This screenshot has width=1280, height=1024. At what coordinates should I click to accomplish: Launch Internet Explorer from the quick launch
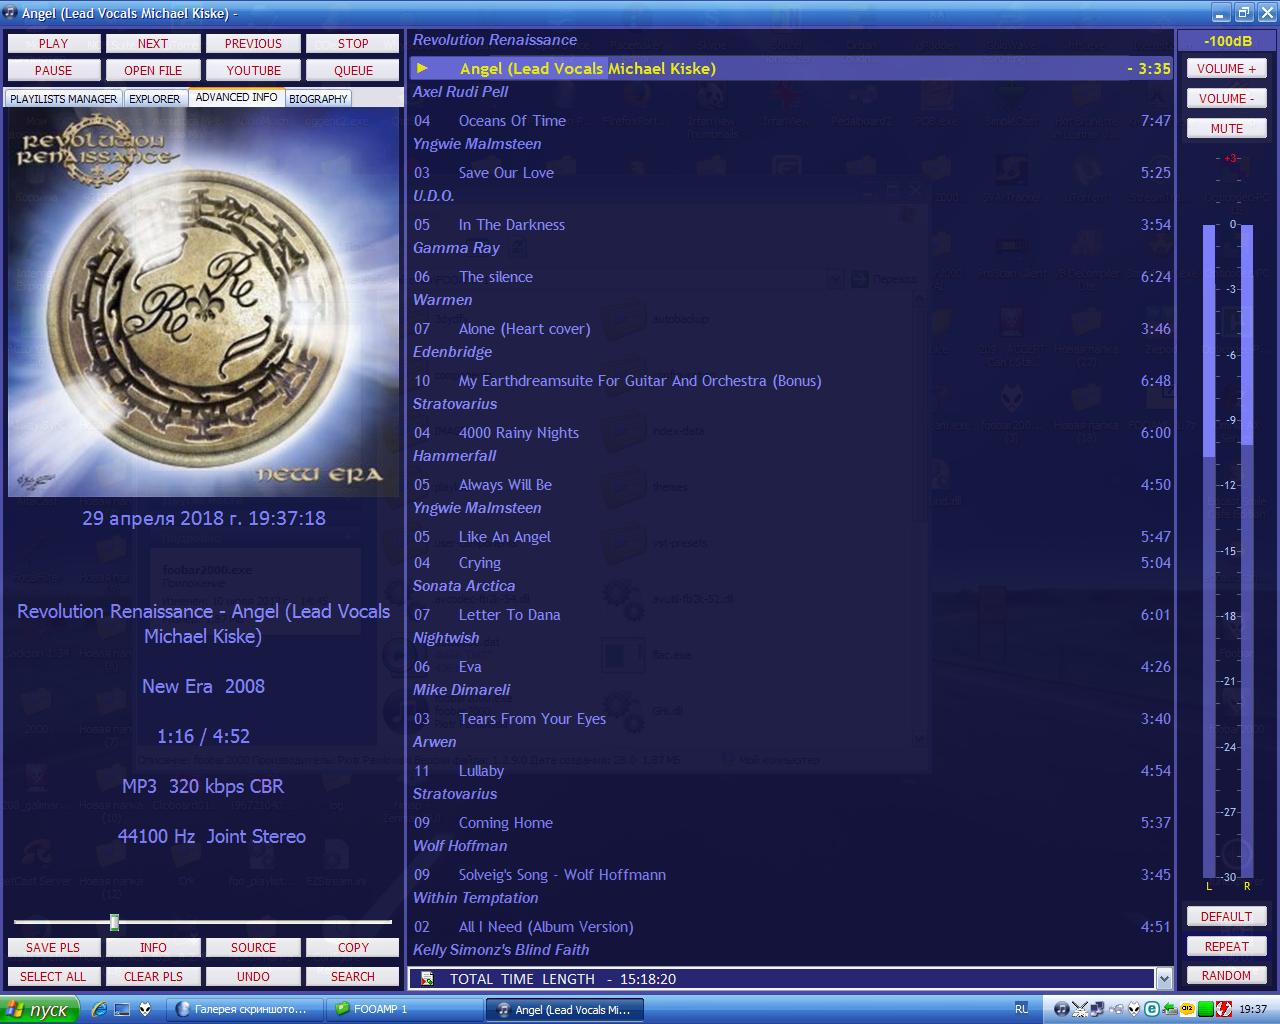pyautogui.click(x=99, y=1009)
